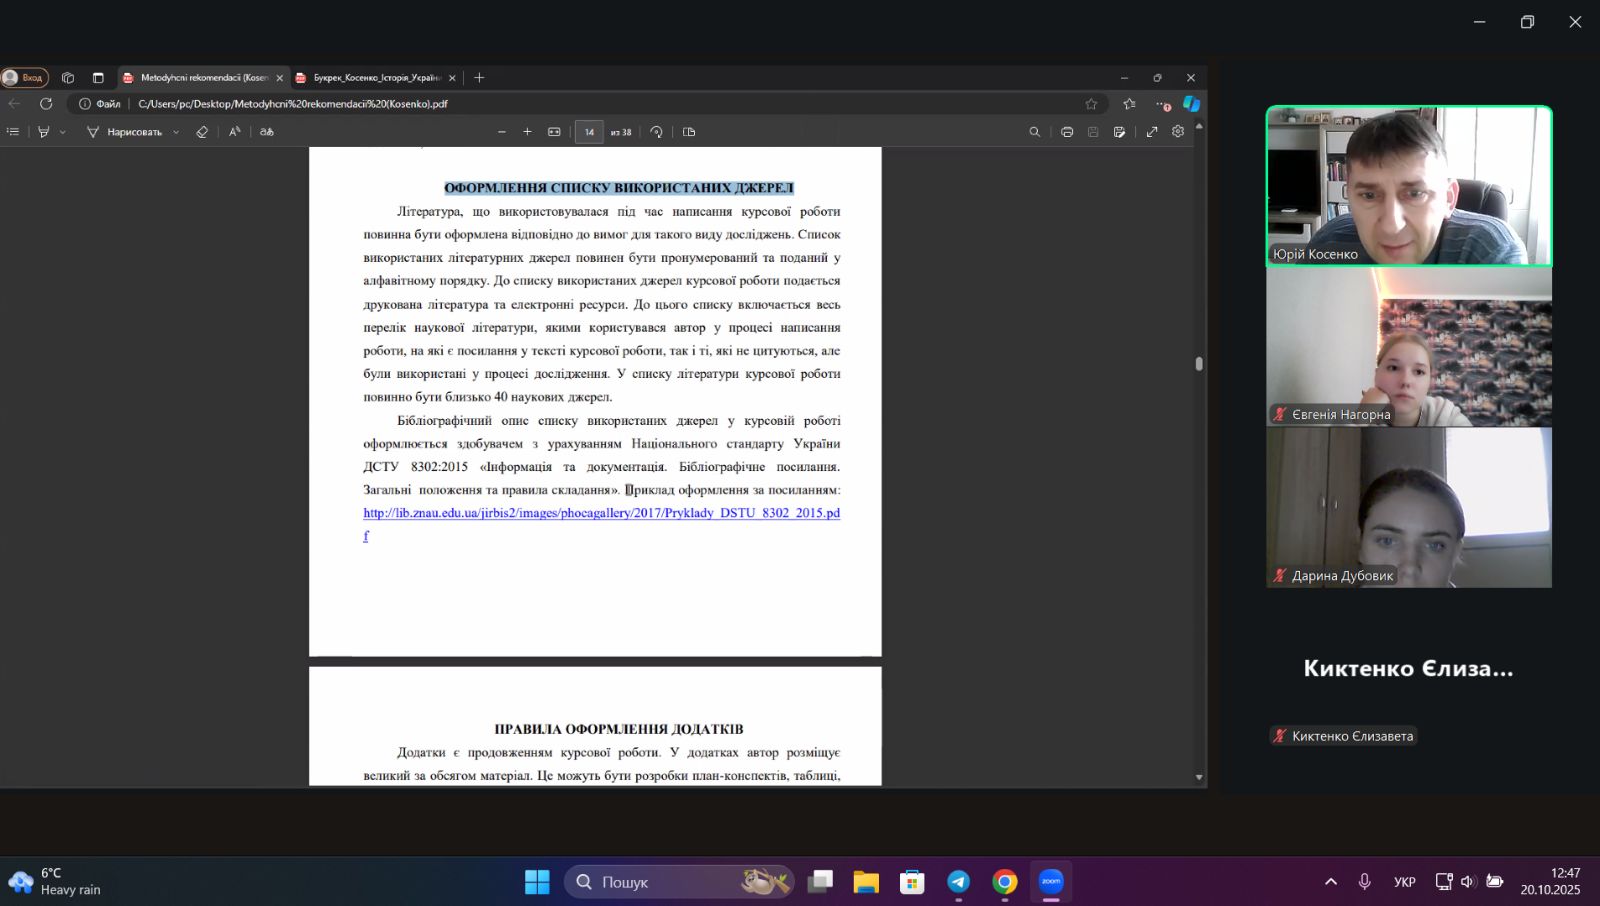Show hidden system tray icons chevron
This screenshot has height=906, width=1600.
1331,881
